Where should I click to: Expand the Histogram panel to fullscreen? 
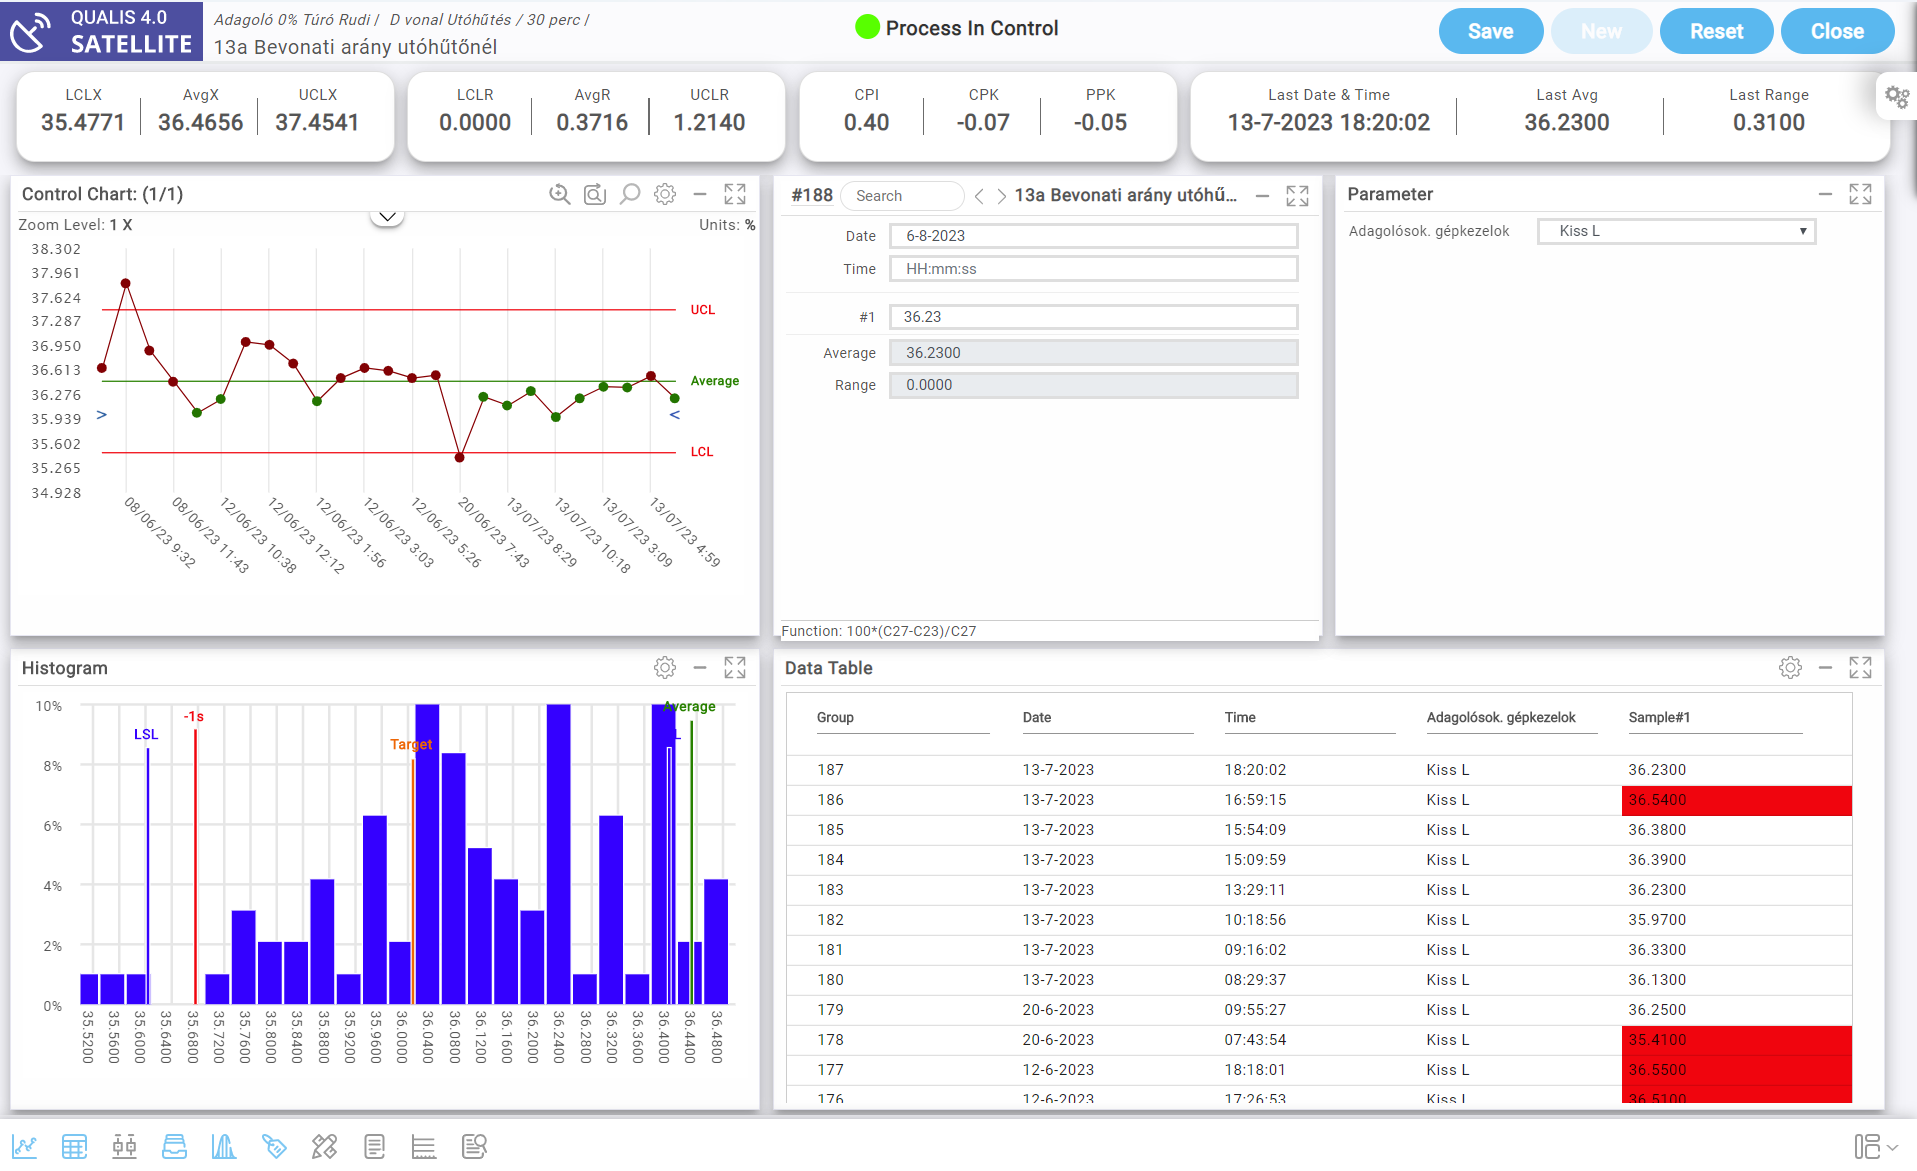(x=735, y=667)
